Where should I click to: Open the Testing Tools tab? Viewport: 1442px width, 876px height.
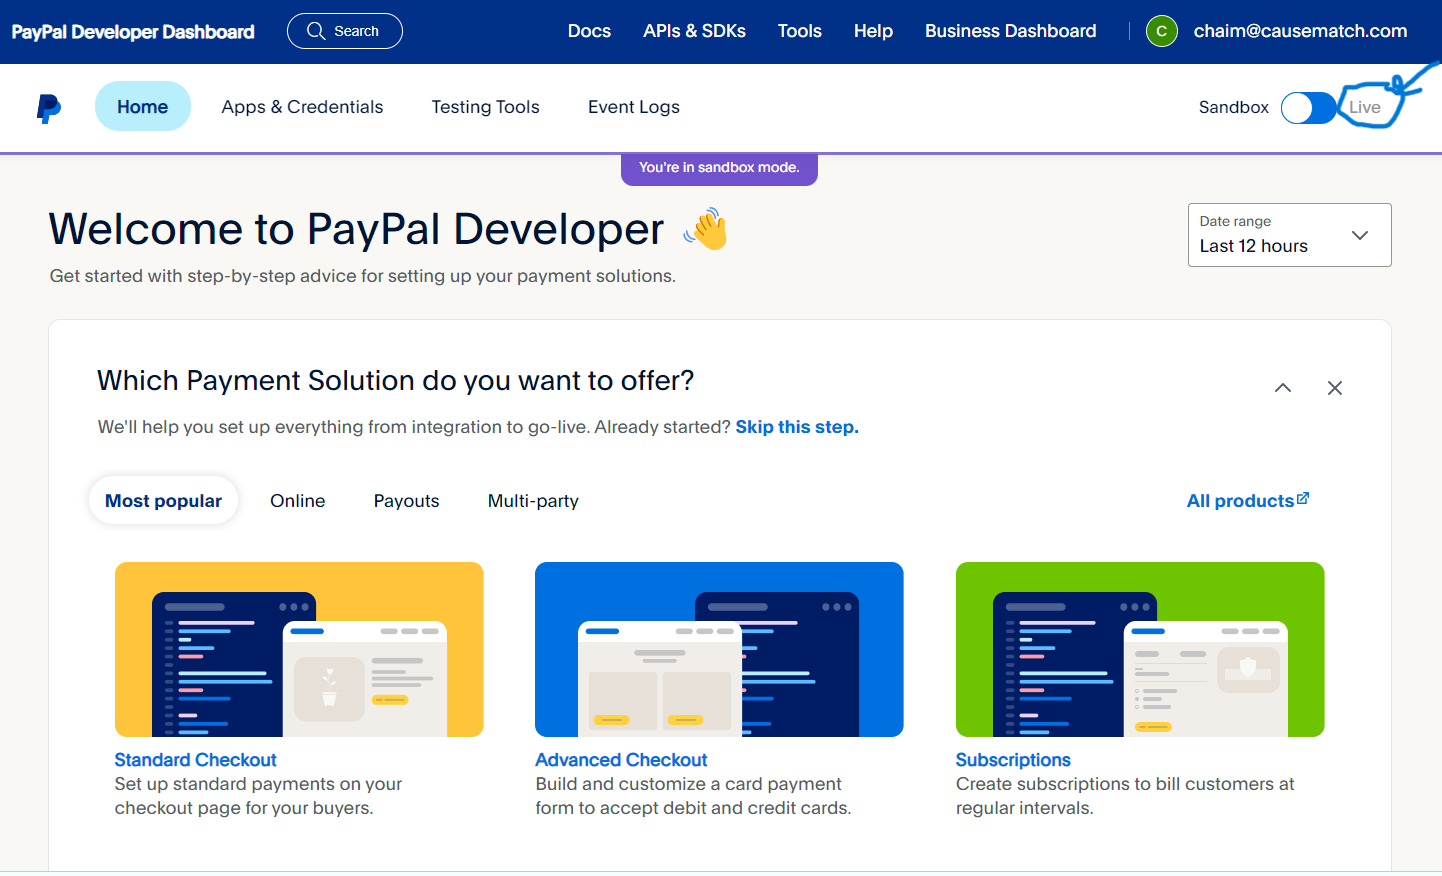tap(486, 107)
